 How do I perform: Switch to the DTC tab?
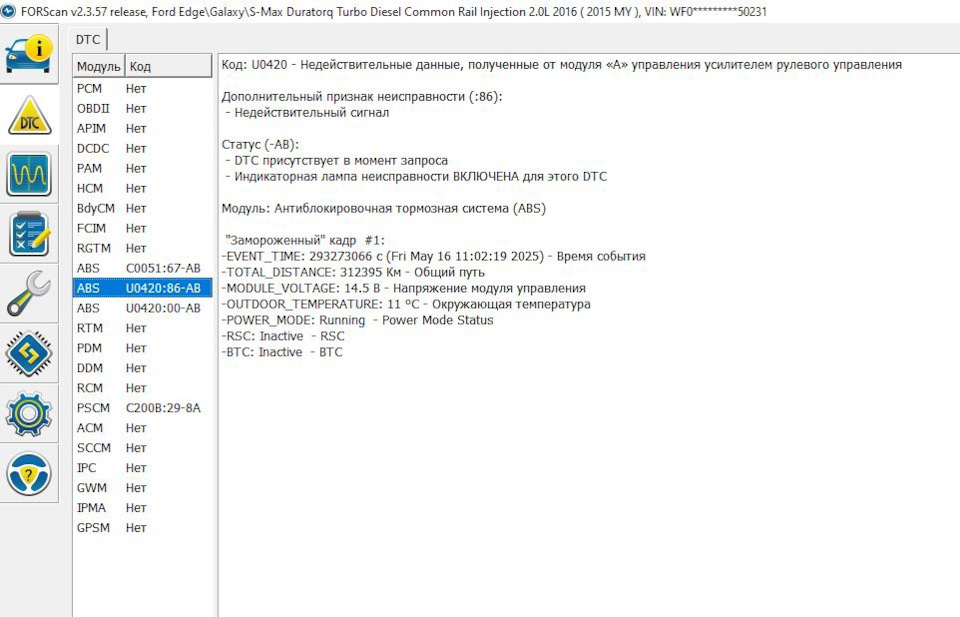pyautogui.click(x=88, y=40)
